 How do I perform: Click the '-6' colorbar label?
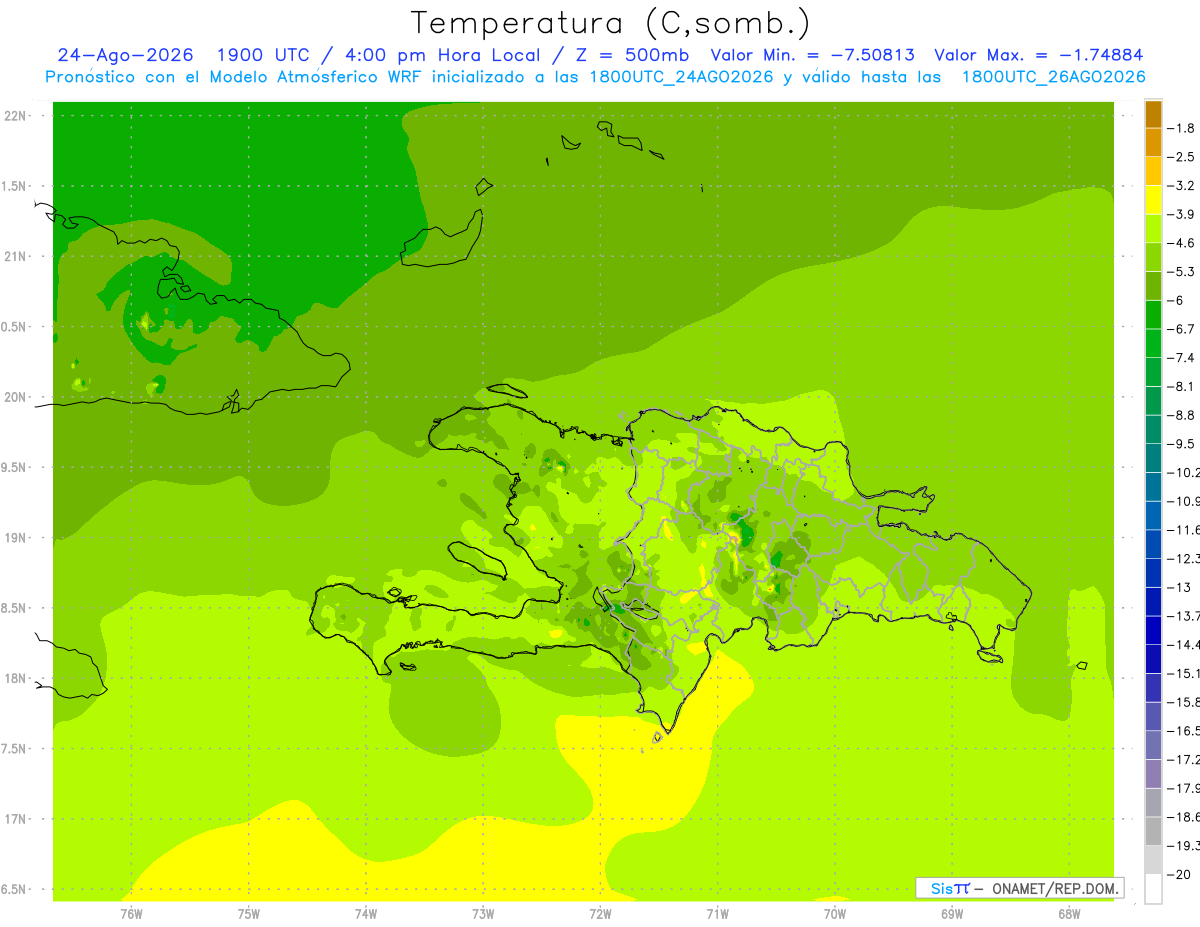1176,301
